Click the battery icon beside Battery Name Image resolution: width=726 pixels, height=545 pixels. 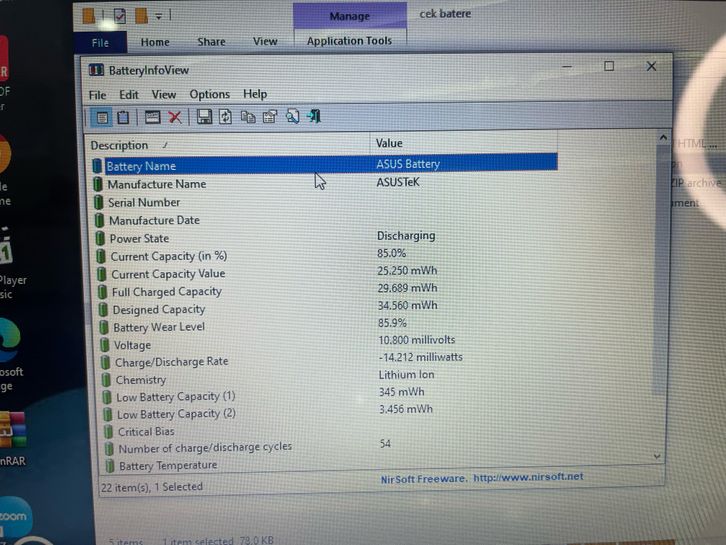(97, 166)
